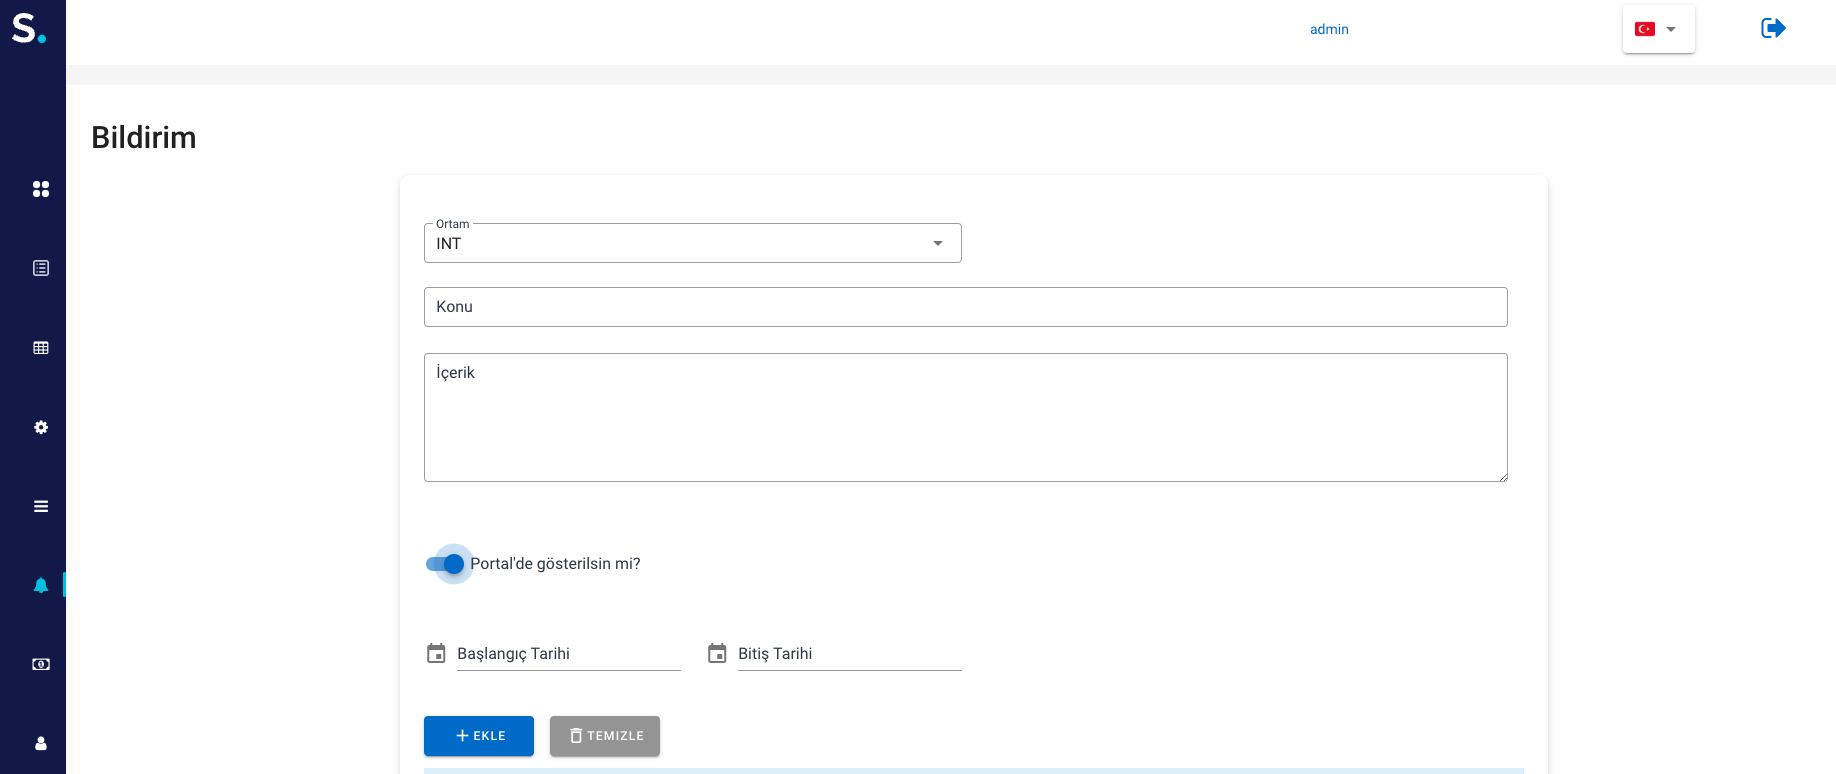Screen dimensions: 1836x774
Task: Open calendar icon for Başlangıç Tarihi
Action: (436, 653)
